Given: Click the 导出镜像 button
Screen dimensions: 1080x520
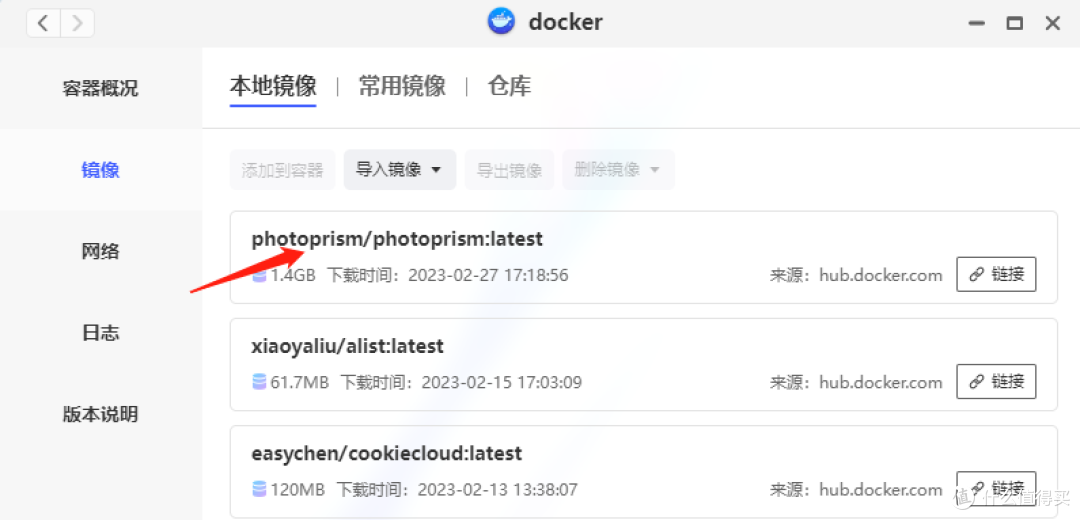Looking at the screenshot, I should [509, 169].
